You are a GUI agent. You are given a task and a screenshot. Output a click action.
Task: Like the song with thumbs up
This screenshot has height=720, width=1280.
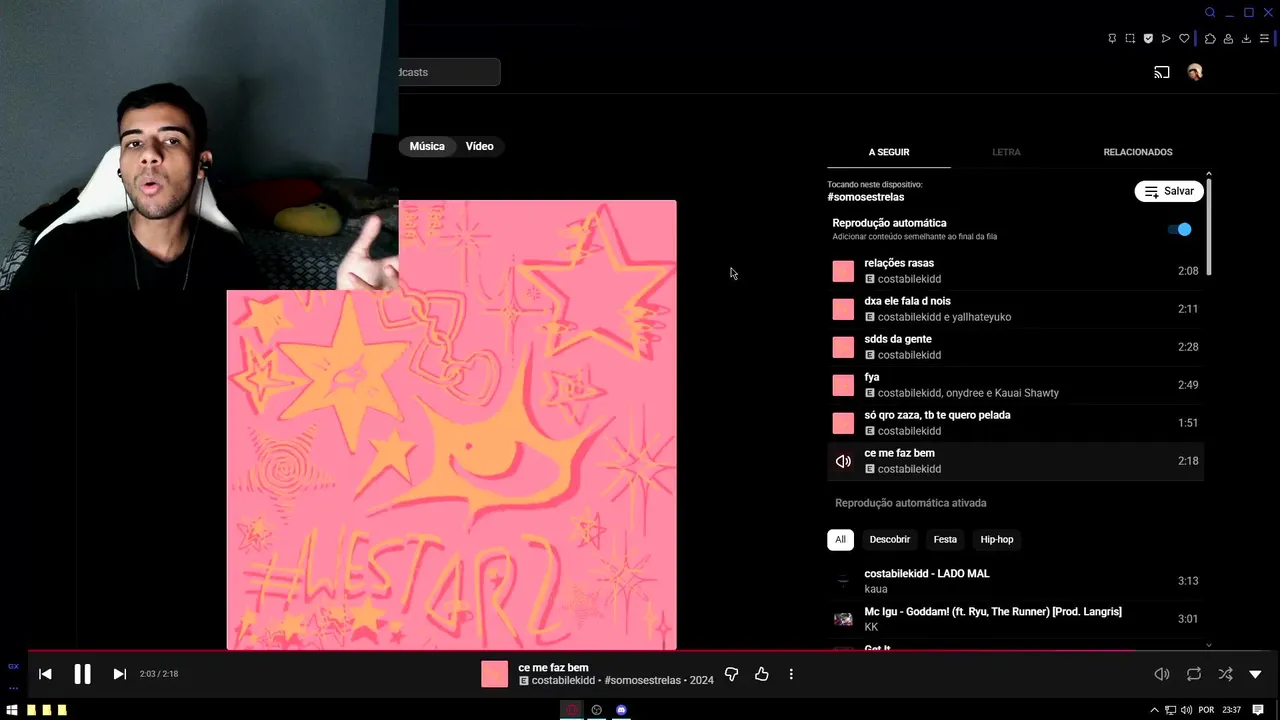[761, 674]
